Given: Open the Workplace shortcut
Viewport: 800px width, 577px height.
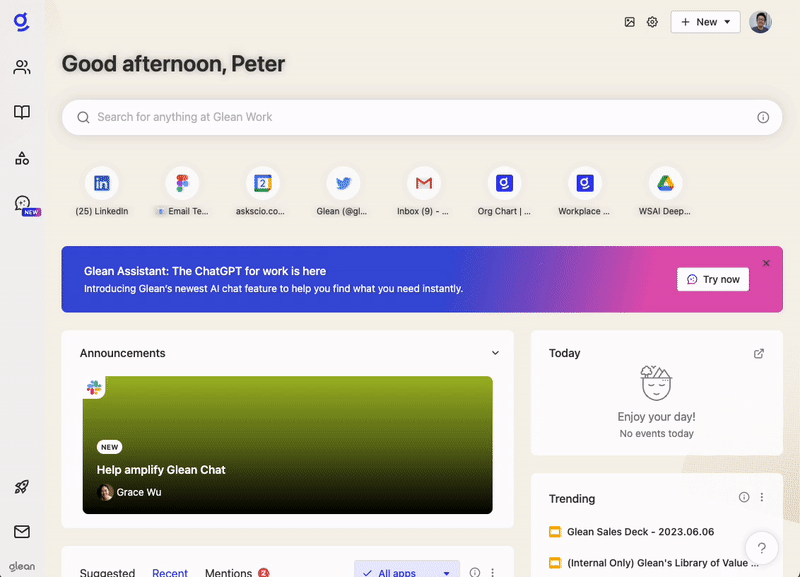Looking at the screenshot, I should click(585, 191).
